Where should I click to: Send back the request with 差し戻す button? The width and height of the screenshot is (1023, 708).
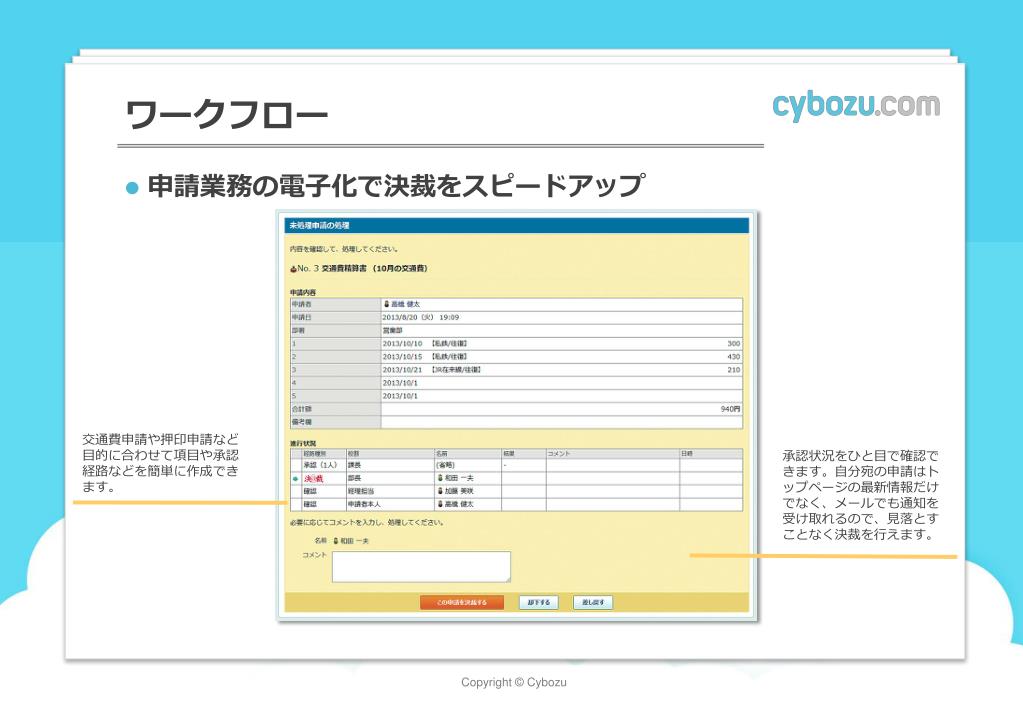(x=593, y=602)
